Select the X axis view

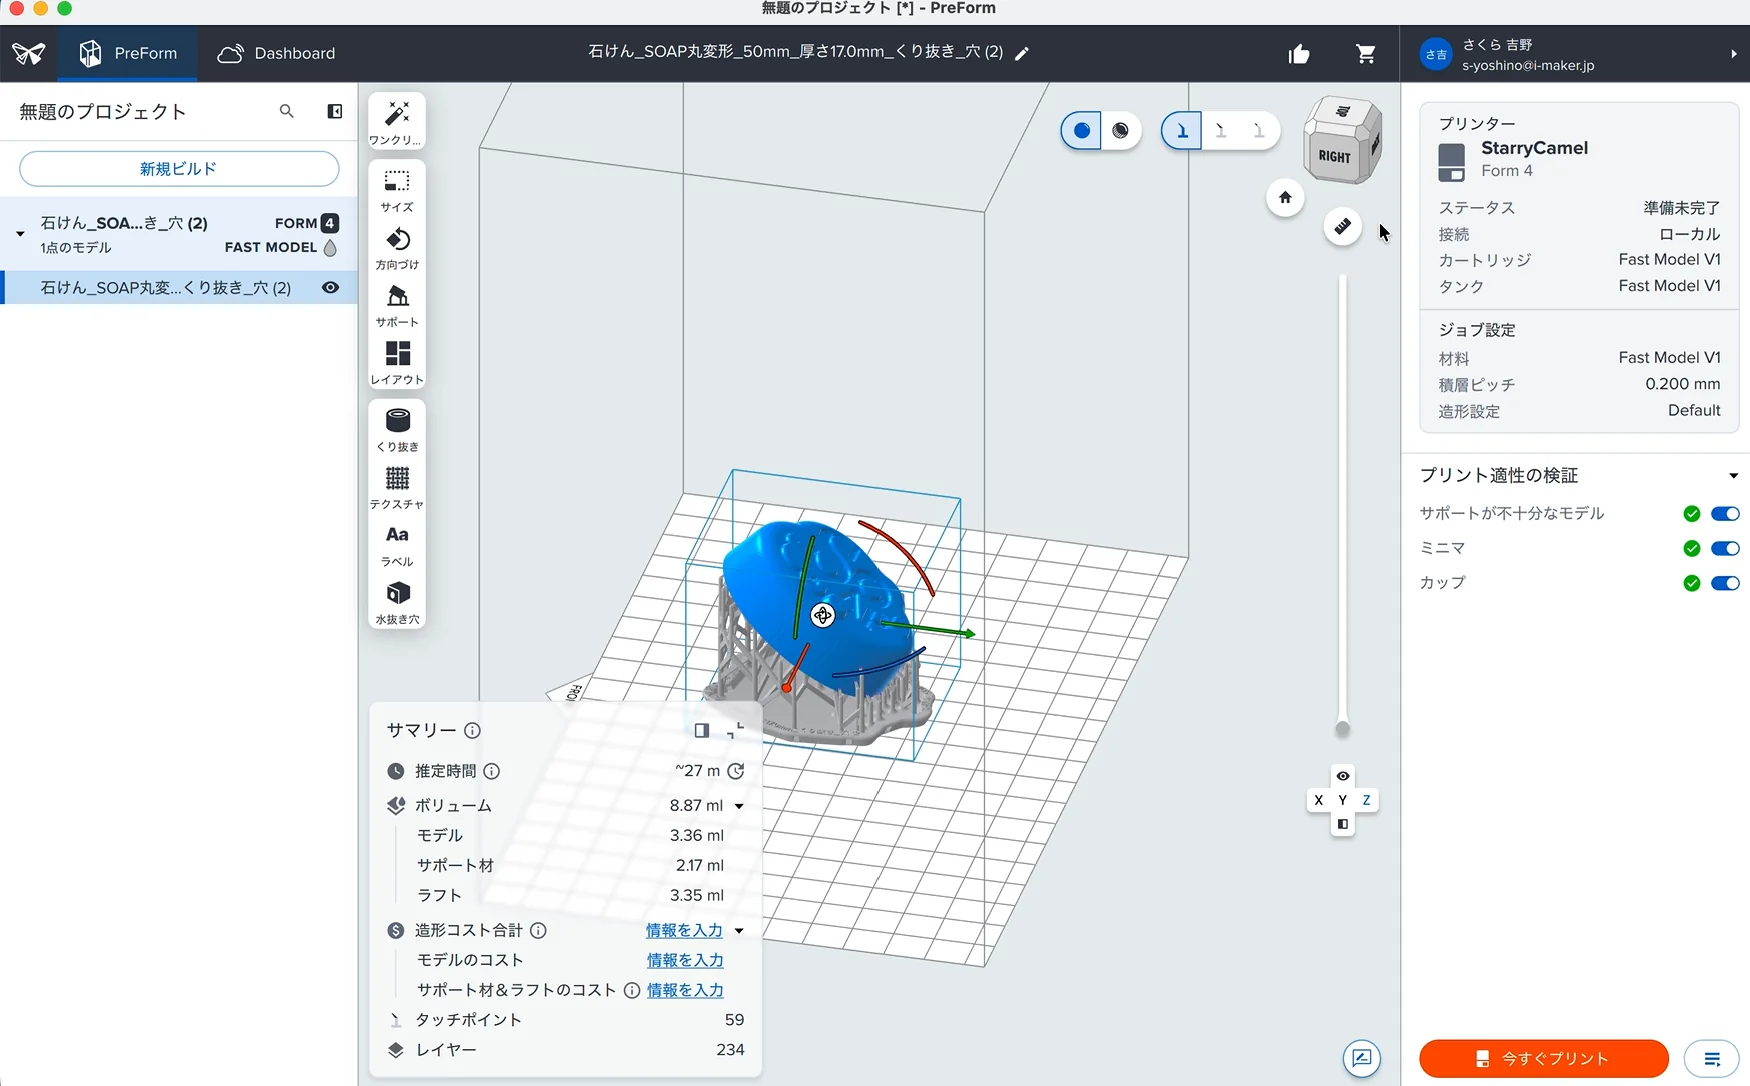(x=1318, y=800)
